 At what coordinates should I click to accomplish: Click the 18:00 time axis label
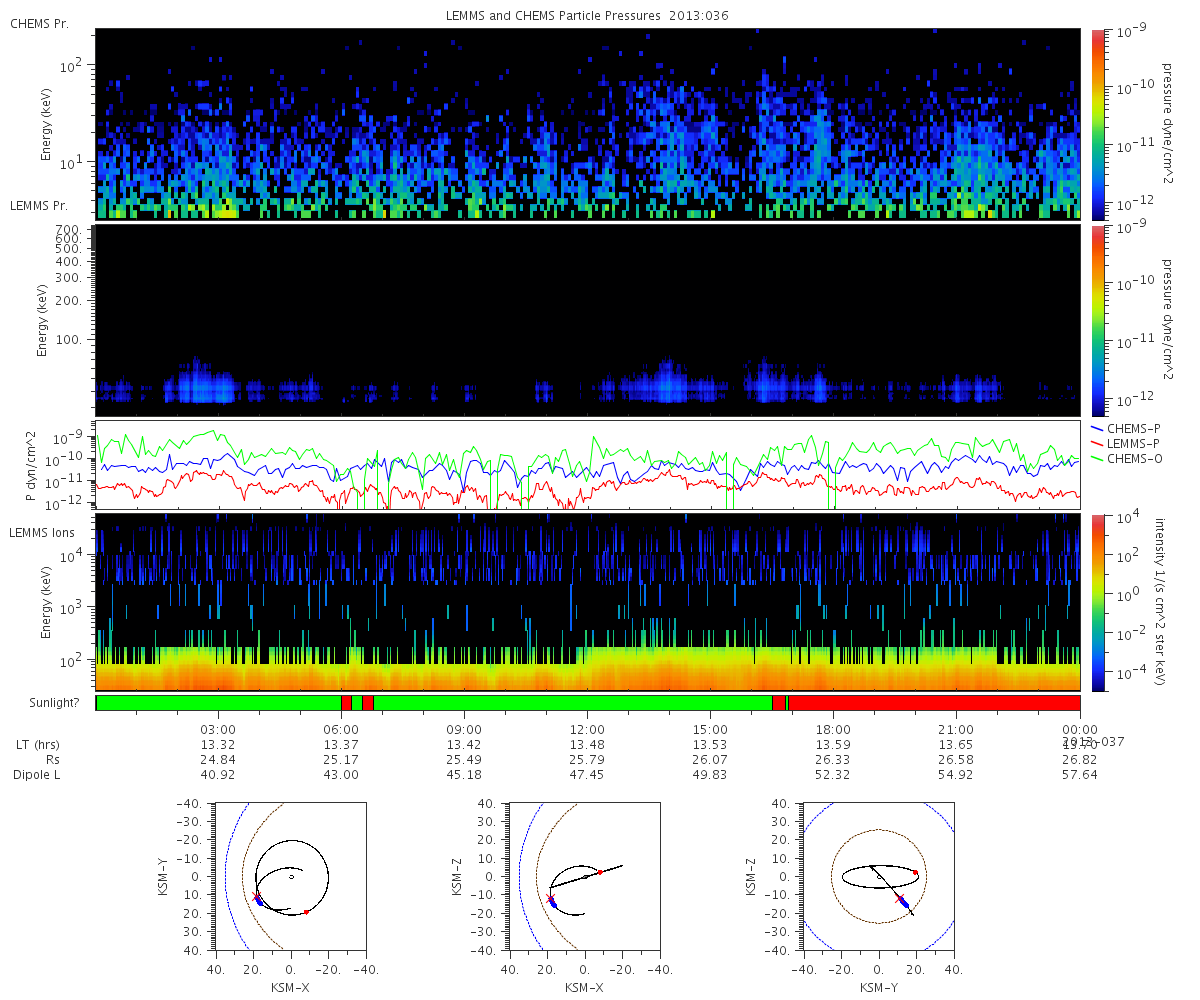pyautogui.click(x=833, y=729)
